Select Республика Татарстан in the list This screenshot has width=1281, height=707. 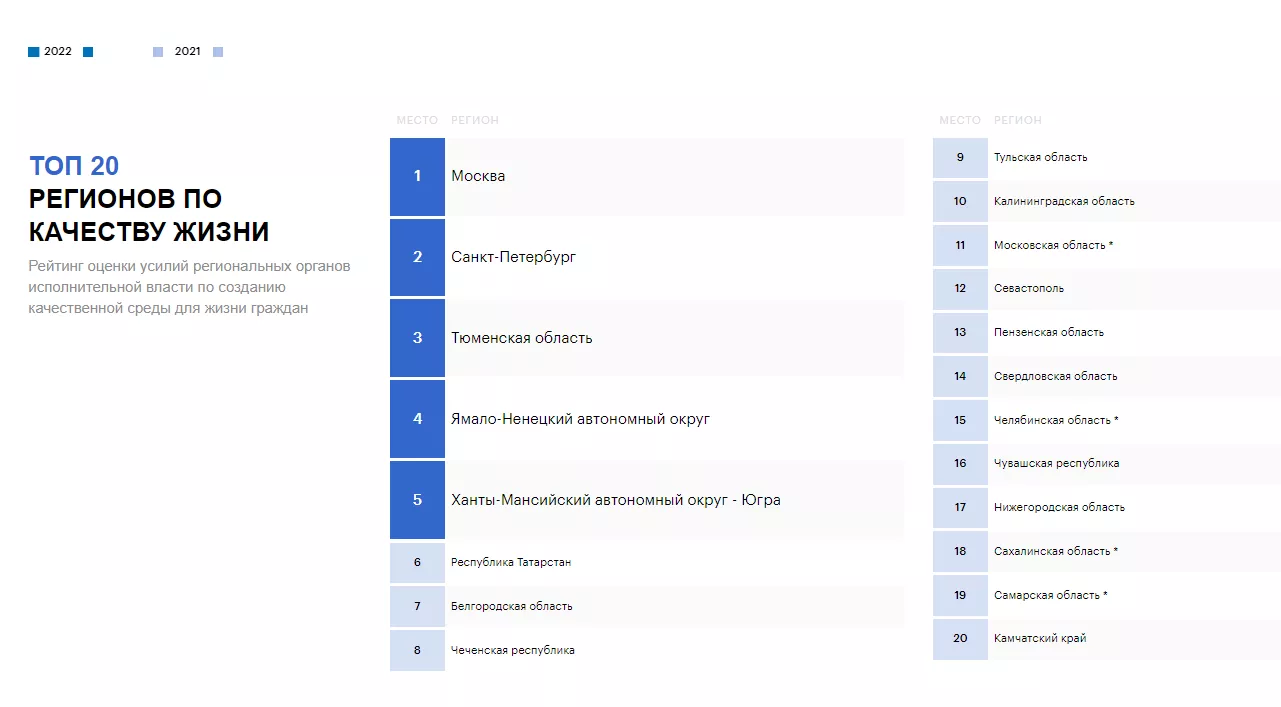coord(511,562)
